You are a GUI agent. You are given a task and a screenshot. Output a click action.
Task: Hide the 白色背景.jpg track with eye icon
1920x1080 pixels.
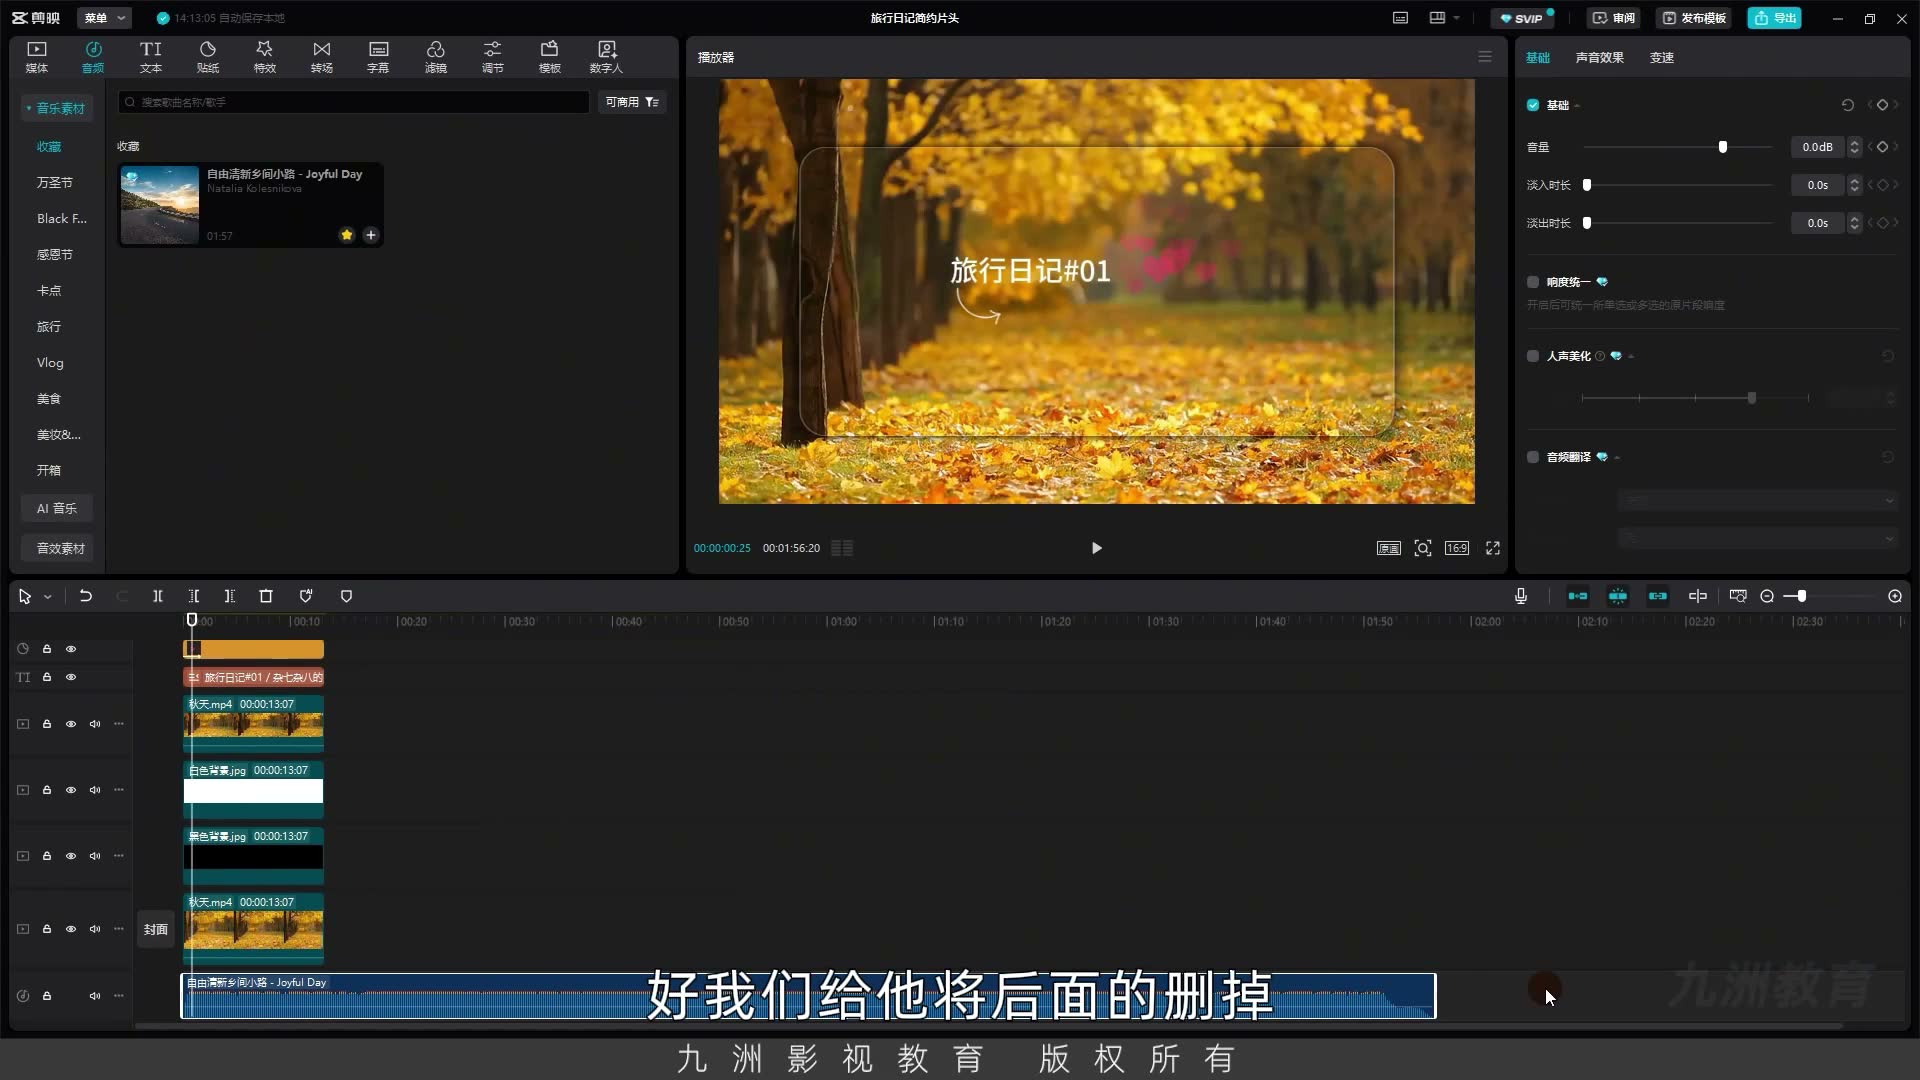71,790
